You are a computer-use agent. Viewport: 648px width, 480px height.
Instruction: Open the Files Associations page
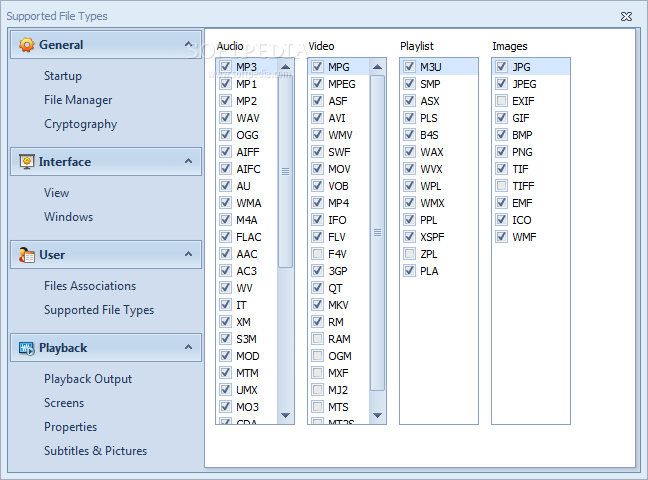(90, 286)
